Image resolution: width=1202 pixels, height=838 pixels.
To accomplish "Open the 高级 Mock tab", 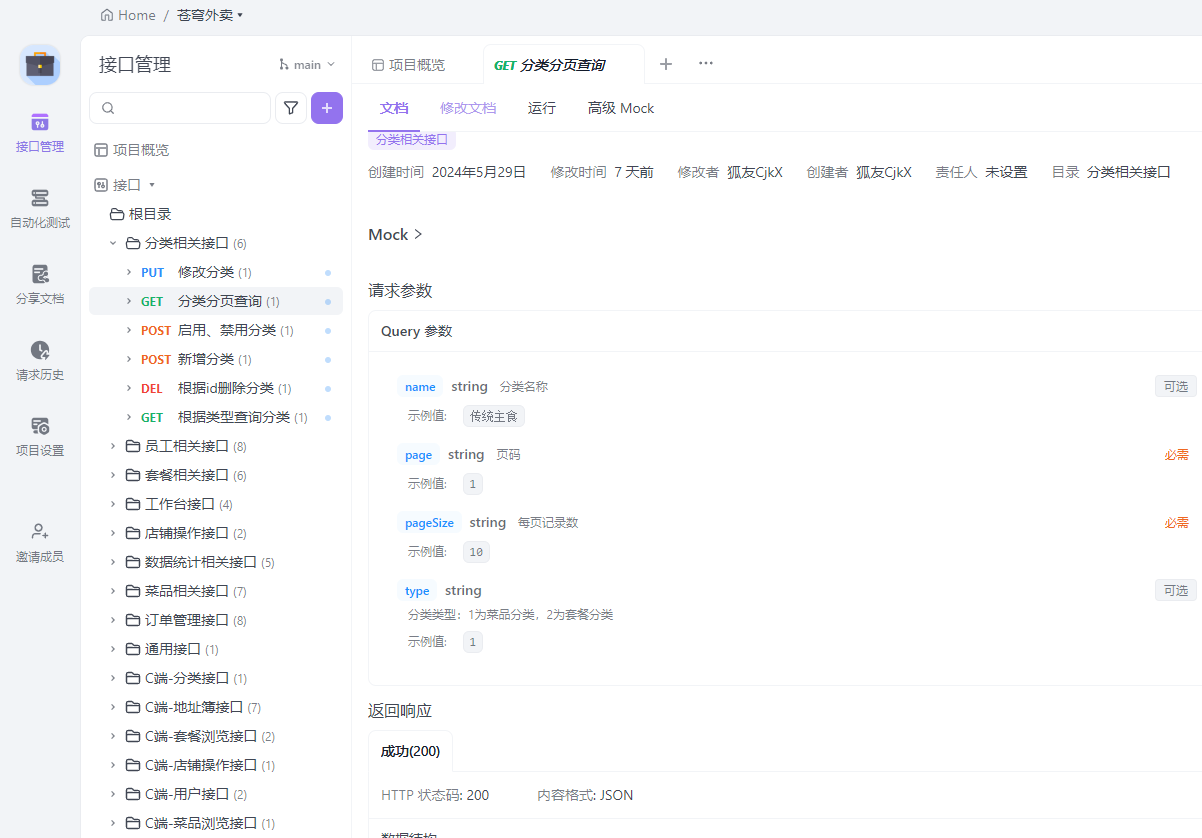I will click(620, 107).
